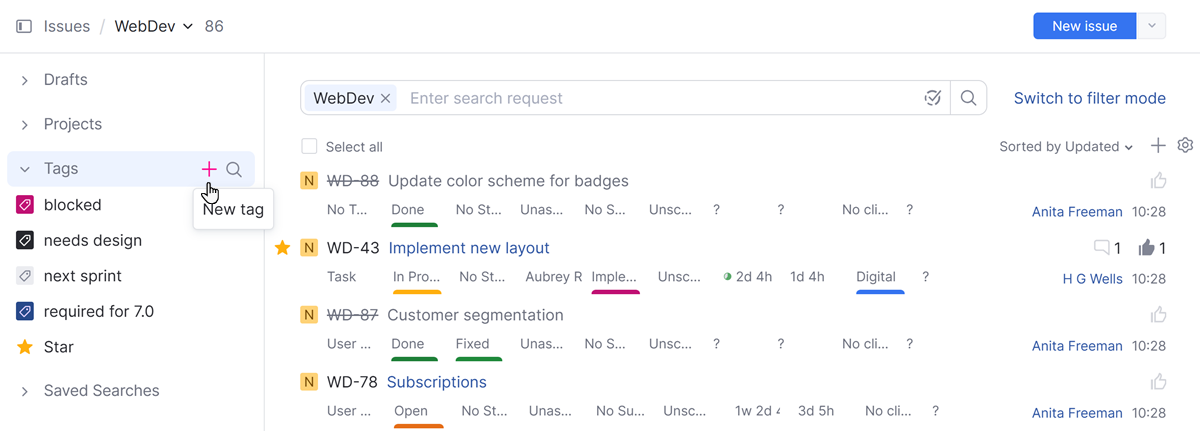The height and width of the screenshot is (431, 1200).
Task: Click the search magnifier button in query bar
Action: click(x=968, y=98)
